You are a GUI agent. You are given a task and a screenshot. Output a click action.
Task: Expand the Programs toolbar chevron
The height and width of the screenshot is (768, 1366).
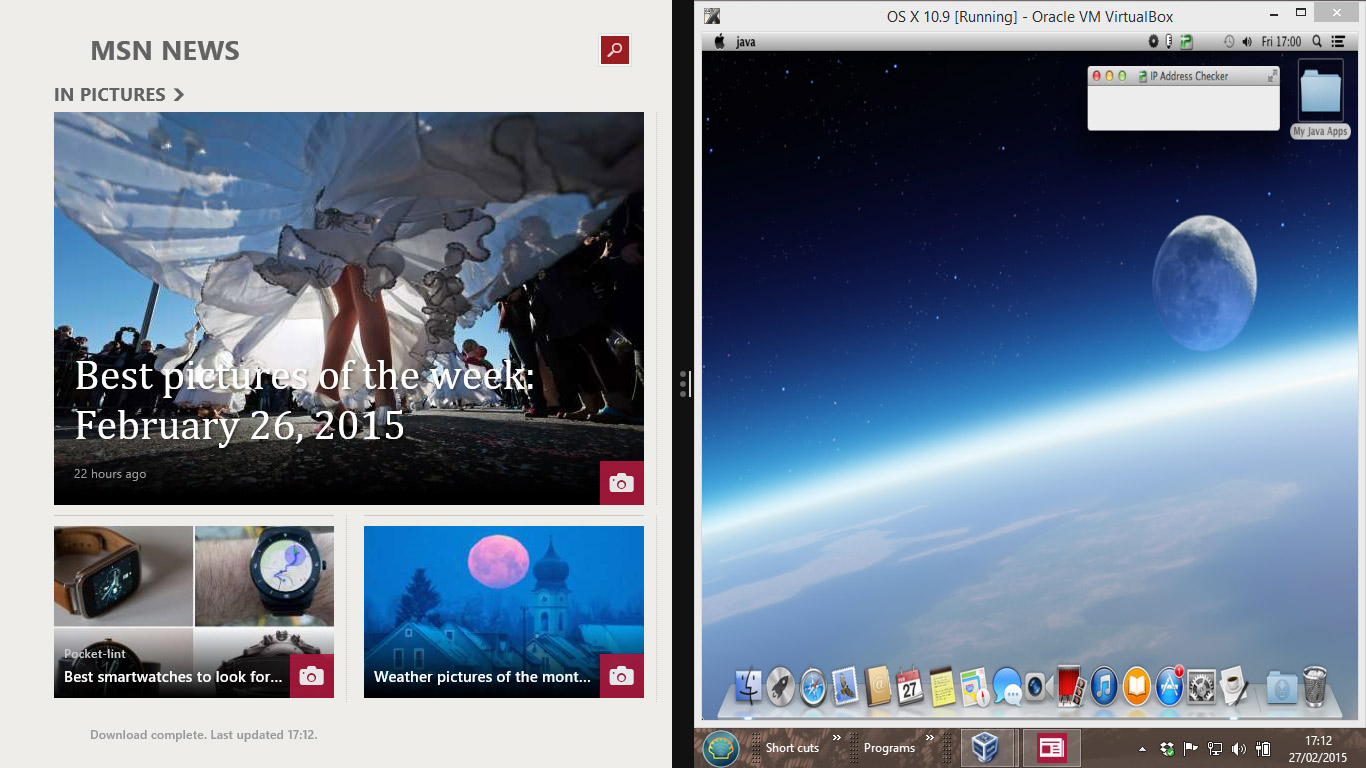coord(930,739)
